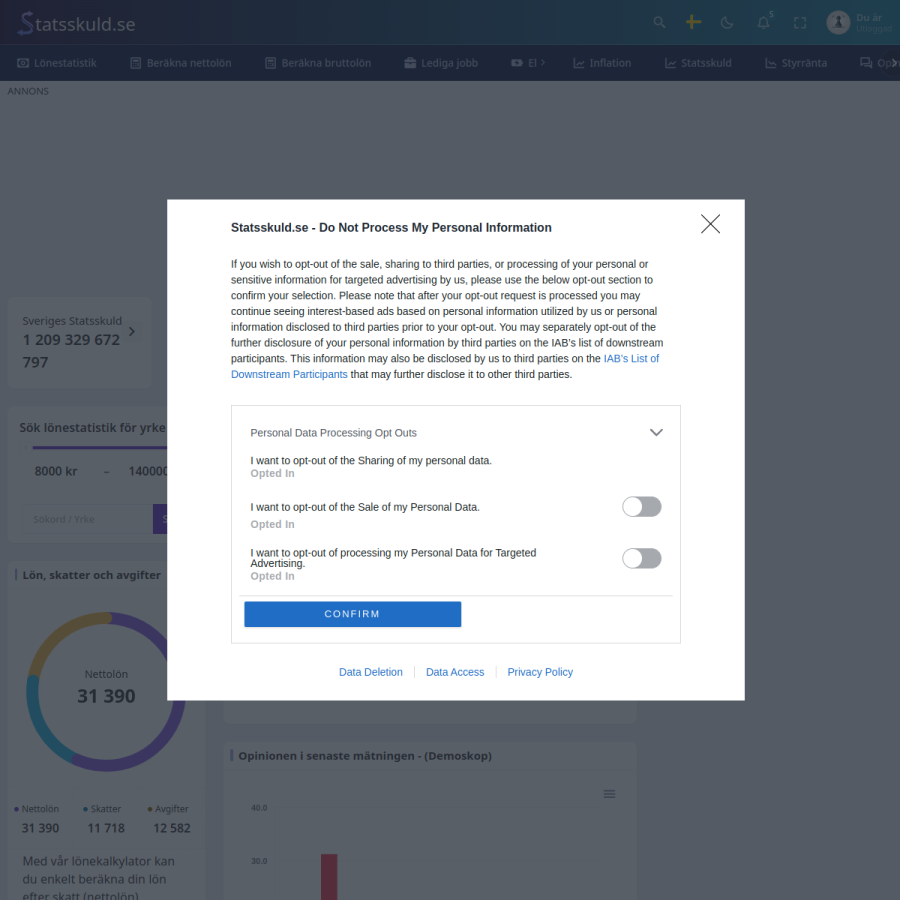Toggle opt-out of Targeted Advertising processing

(x=642, y=558)
